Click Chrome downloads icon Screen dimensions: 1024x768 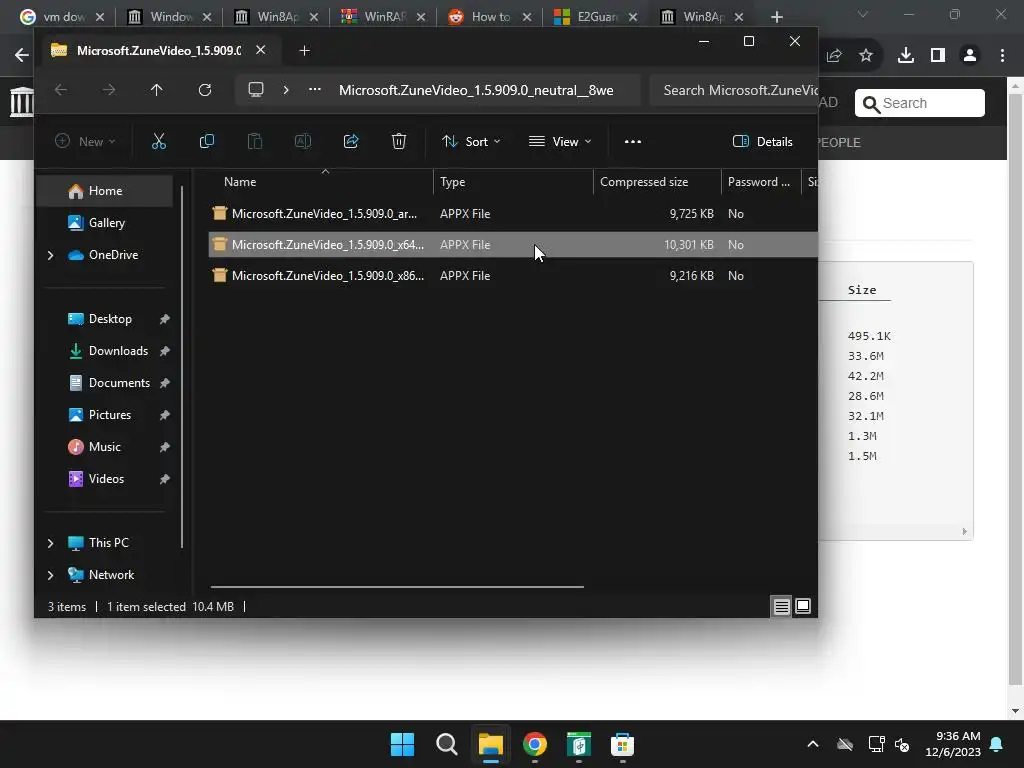coord(906,56)
